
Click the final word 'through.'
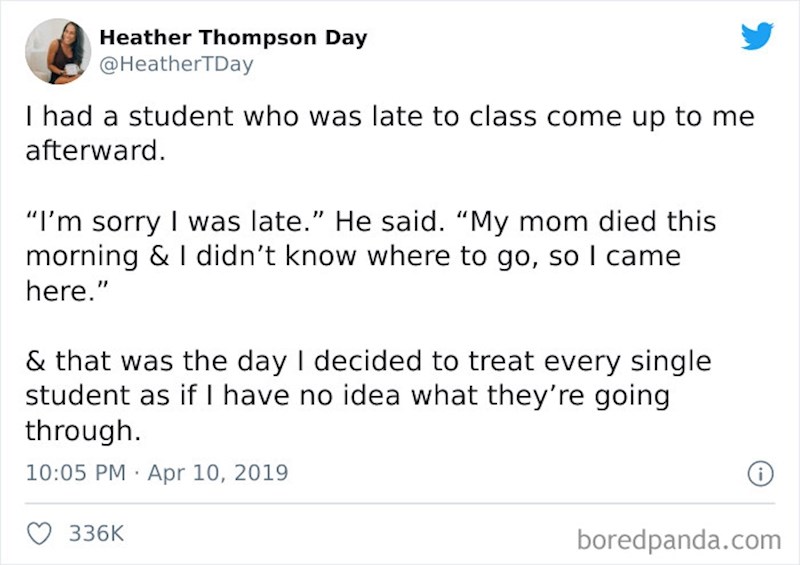pyautogui.click(x=79, y=431)
